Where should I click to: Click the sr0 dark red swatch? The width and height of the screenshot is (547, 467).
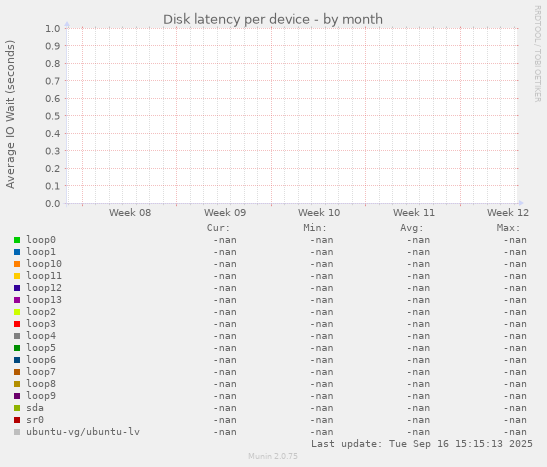click(x=17, y=420)
